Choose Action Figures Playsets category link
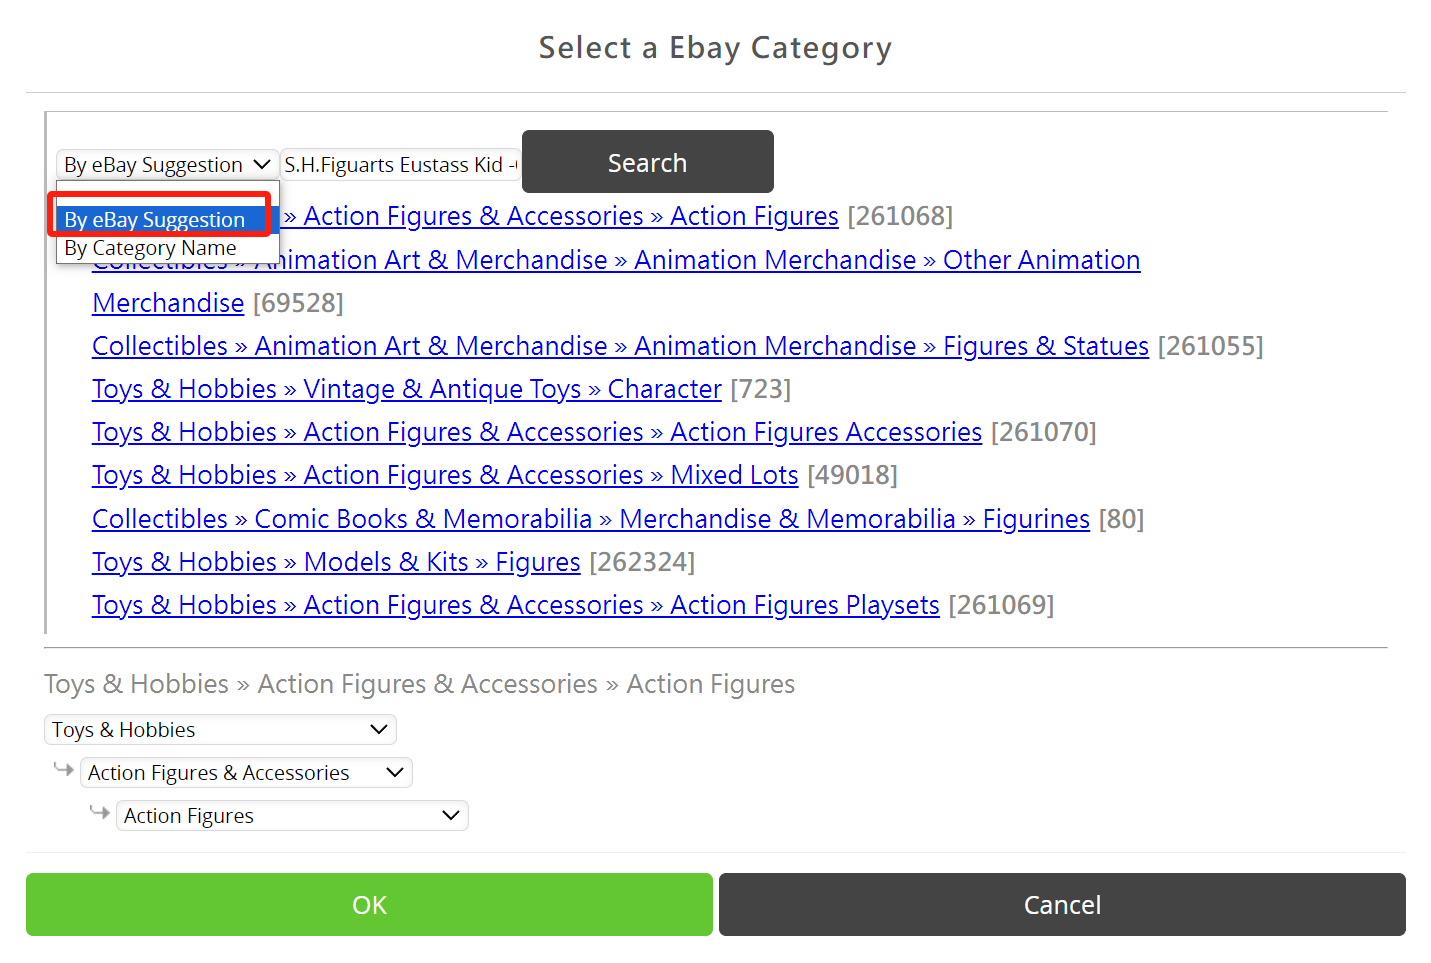The width and height of the screenshot is (1431, 963). click(516, 605)
